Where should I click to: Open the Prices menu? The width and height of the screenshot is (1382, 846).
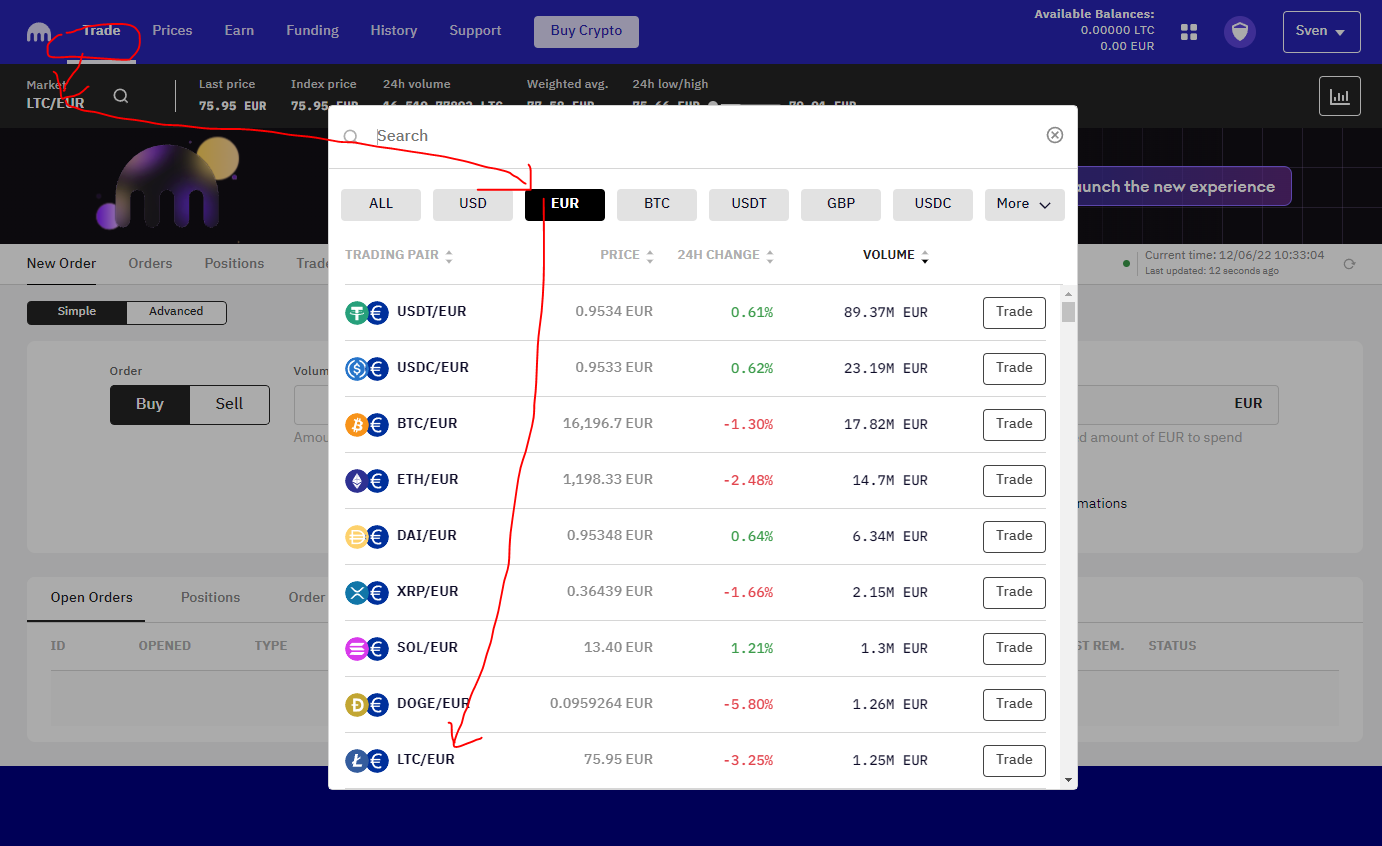(172, 31)
